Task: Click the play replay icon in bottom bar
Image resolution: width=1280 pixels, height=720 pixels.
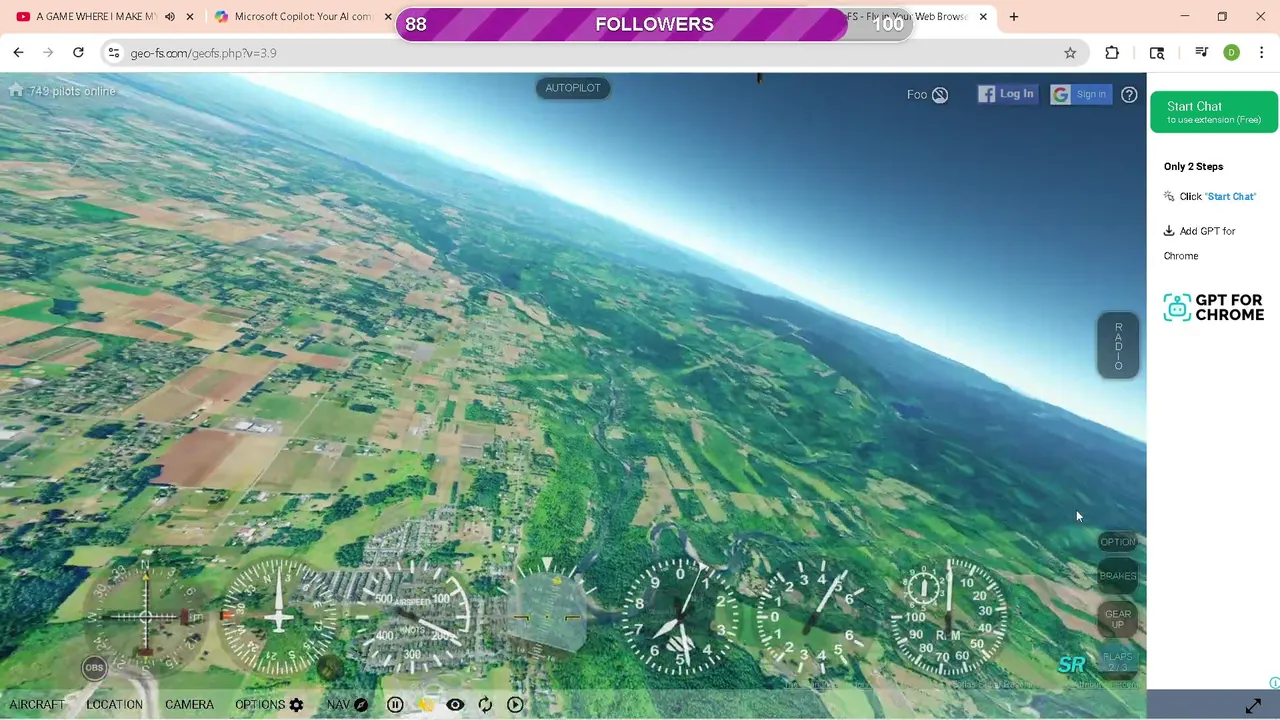Action: (x=515, y=705)
